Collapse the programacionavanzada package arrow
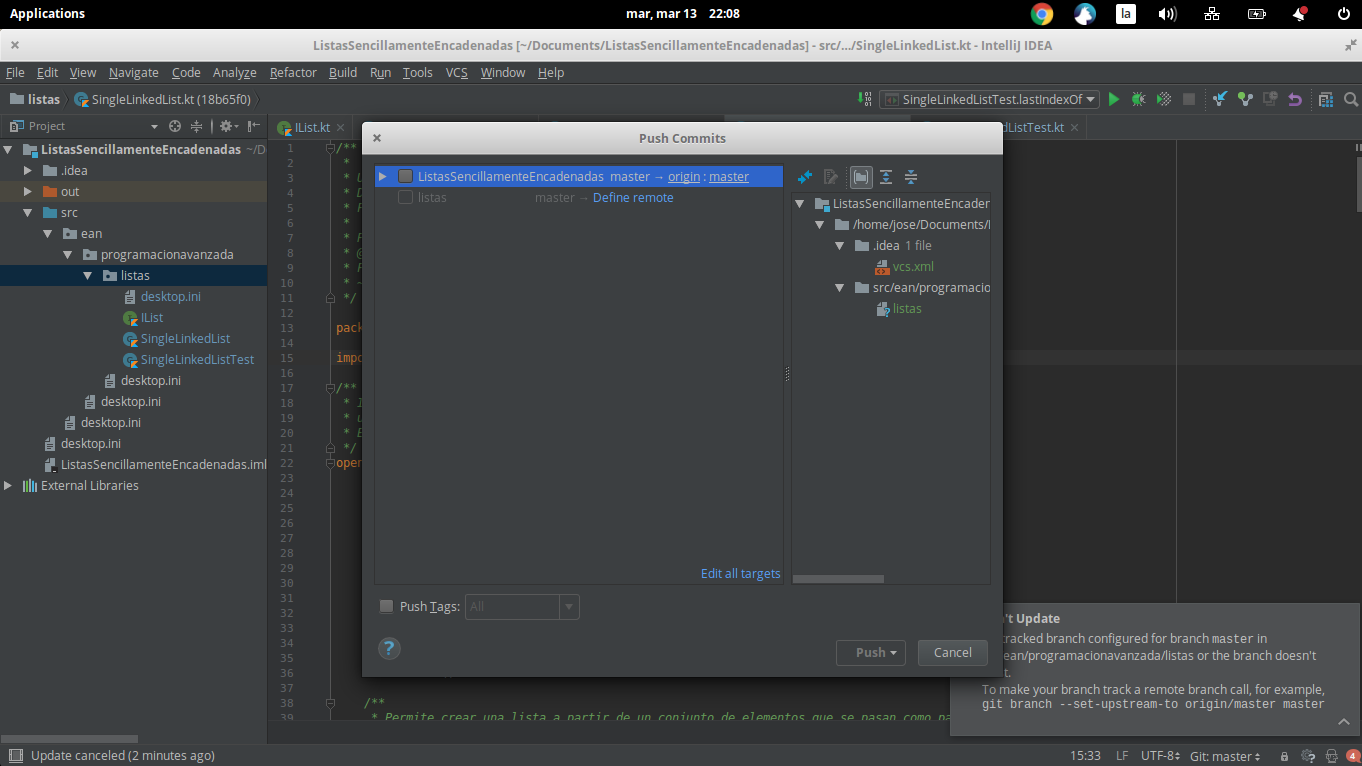 [68, 254]
